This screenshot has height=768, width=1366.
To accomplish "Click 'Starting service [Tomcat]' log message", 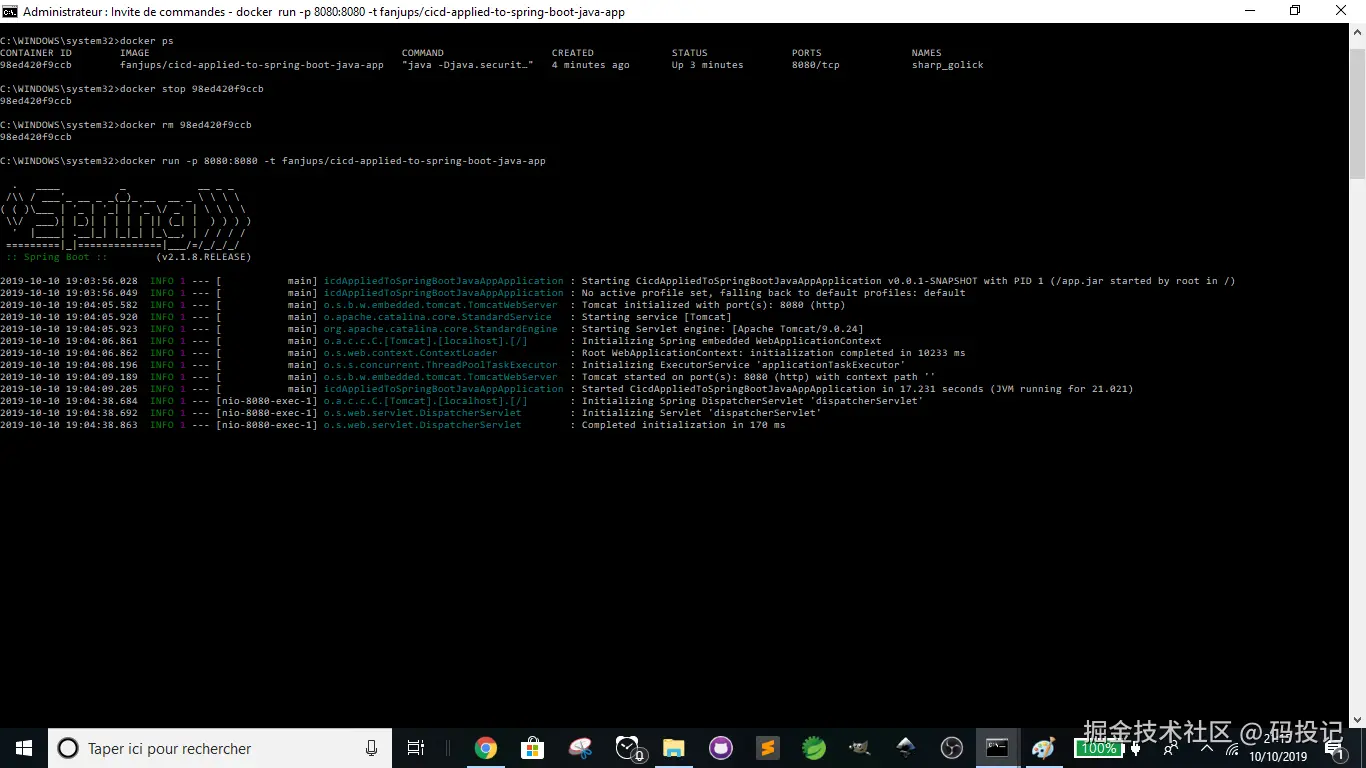I will 657,317.
